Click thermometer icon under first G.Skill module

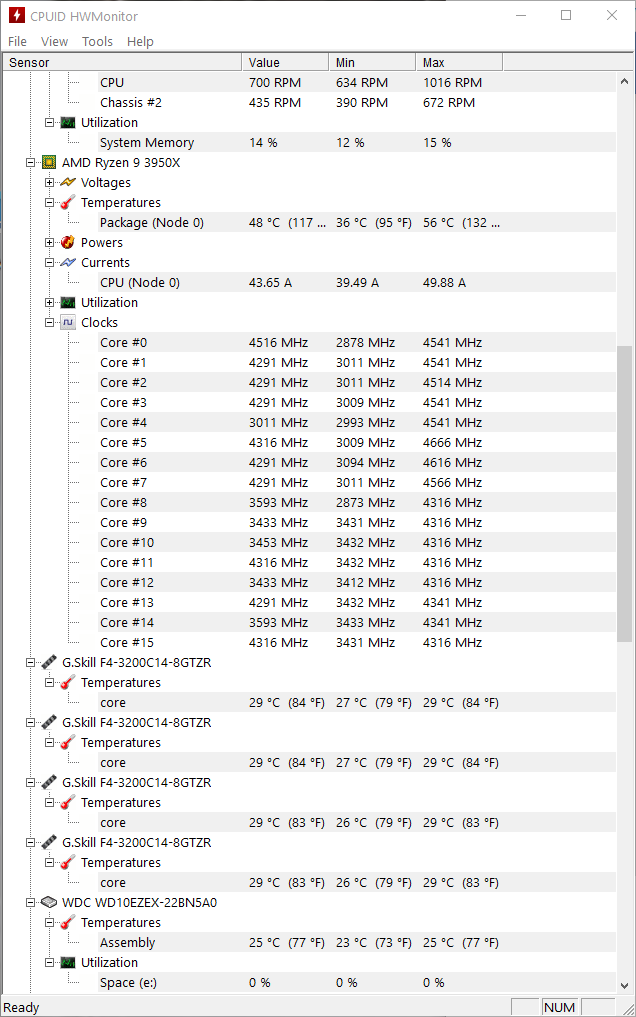68,682
